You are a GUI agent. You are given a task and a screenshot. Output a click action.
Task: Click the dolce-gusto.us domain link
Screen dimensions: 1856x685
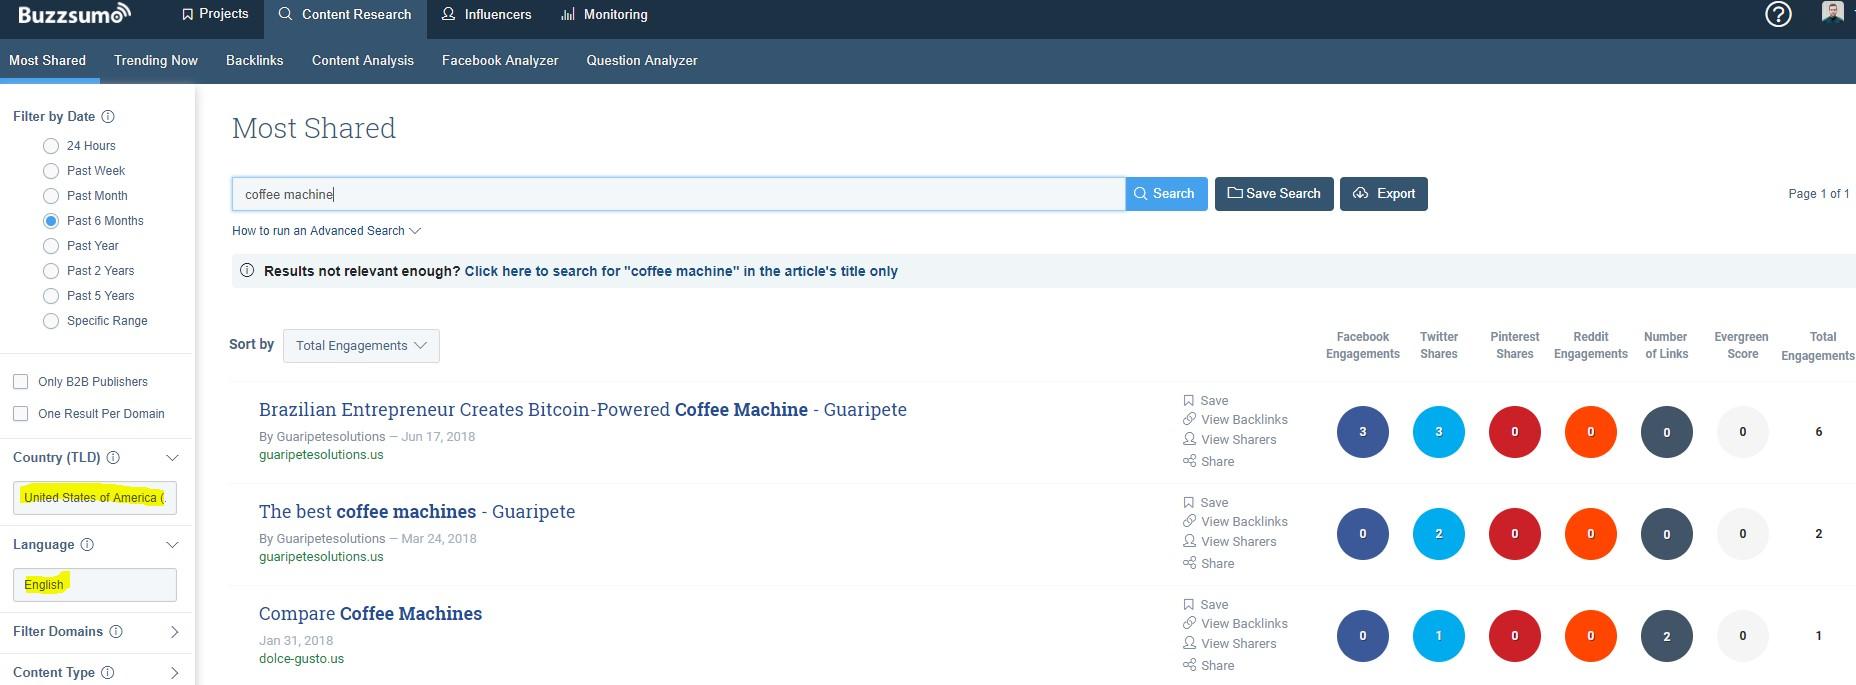[301, 659]
